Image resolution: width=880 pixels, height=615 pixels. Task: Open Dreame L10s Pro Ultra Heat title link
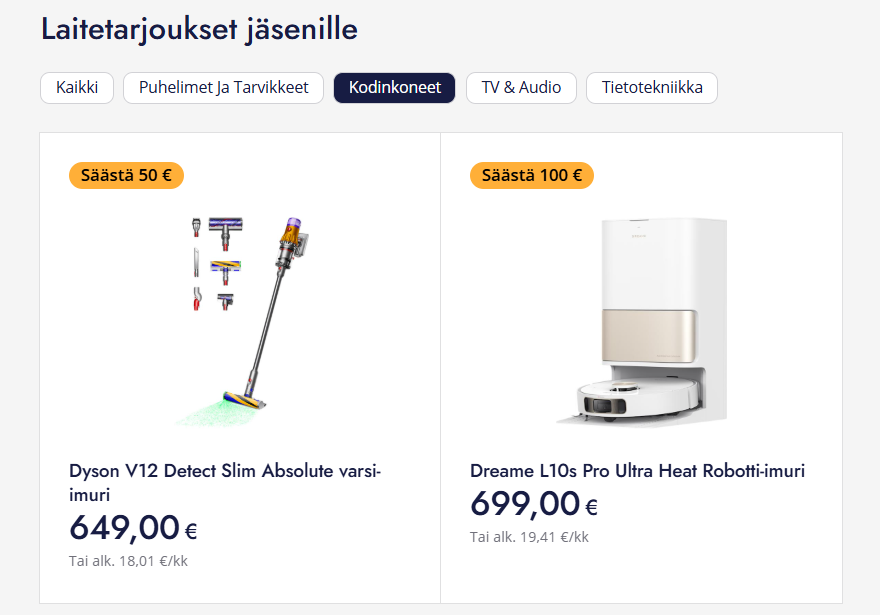[x=638, y=471]
